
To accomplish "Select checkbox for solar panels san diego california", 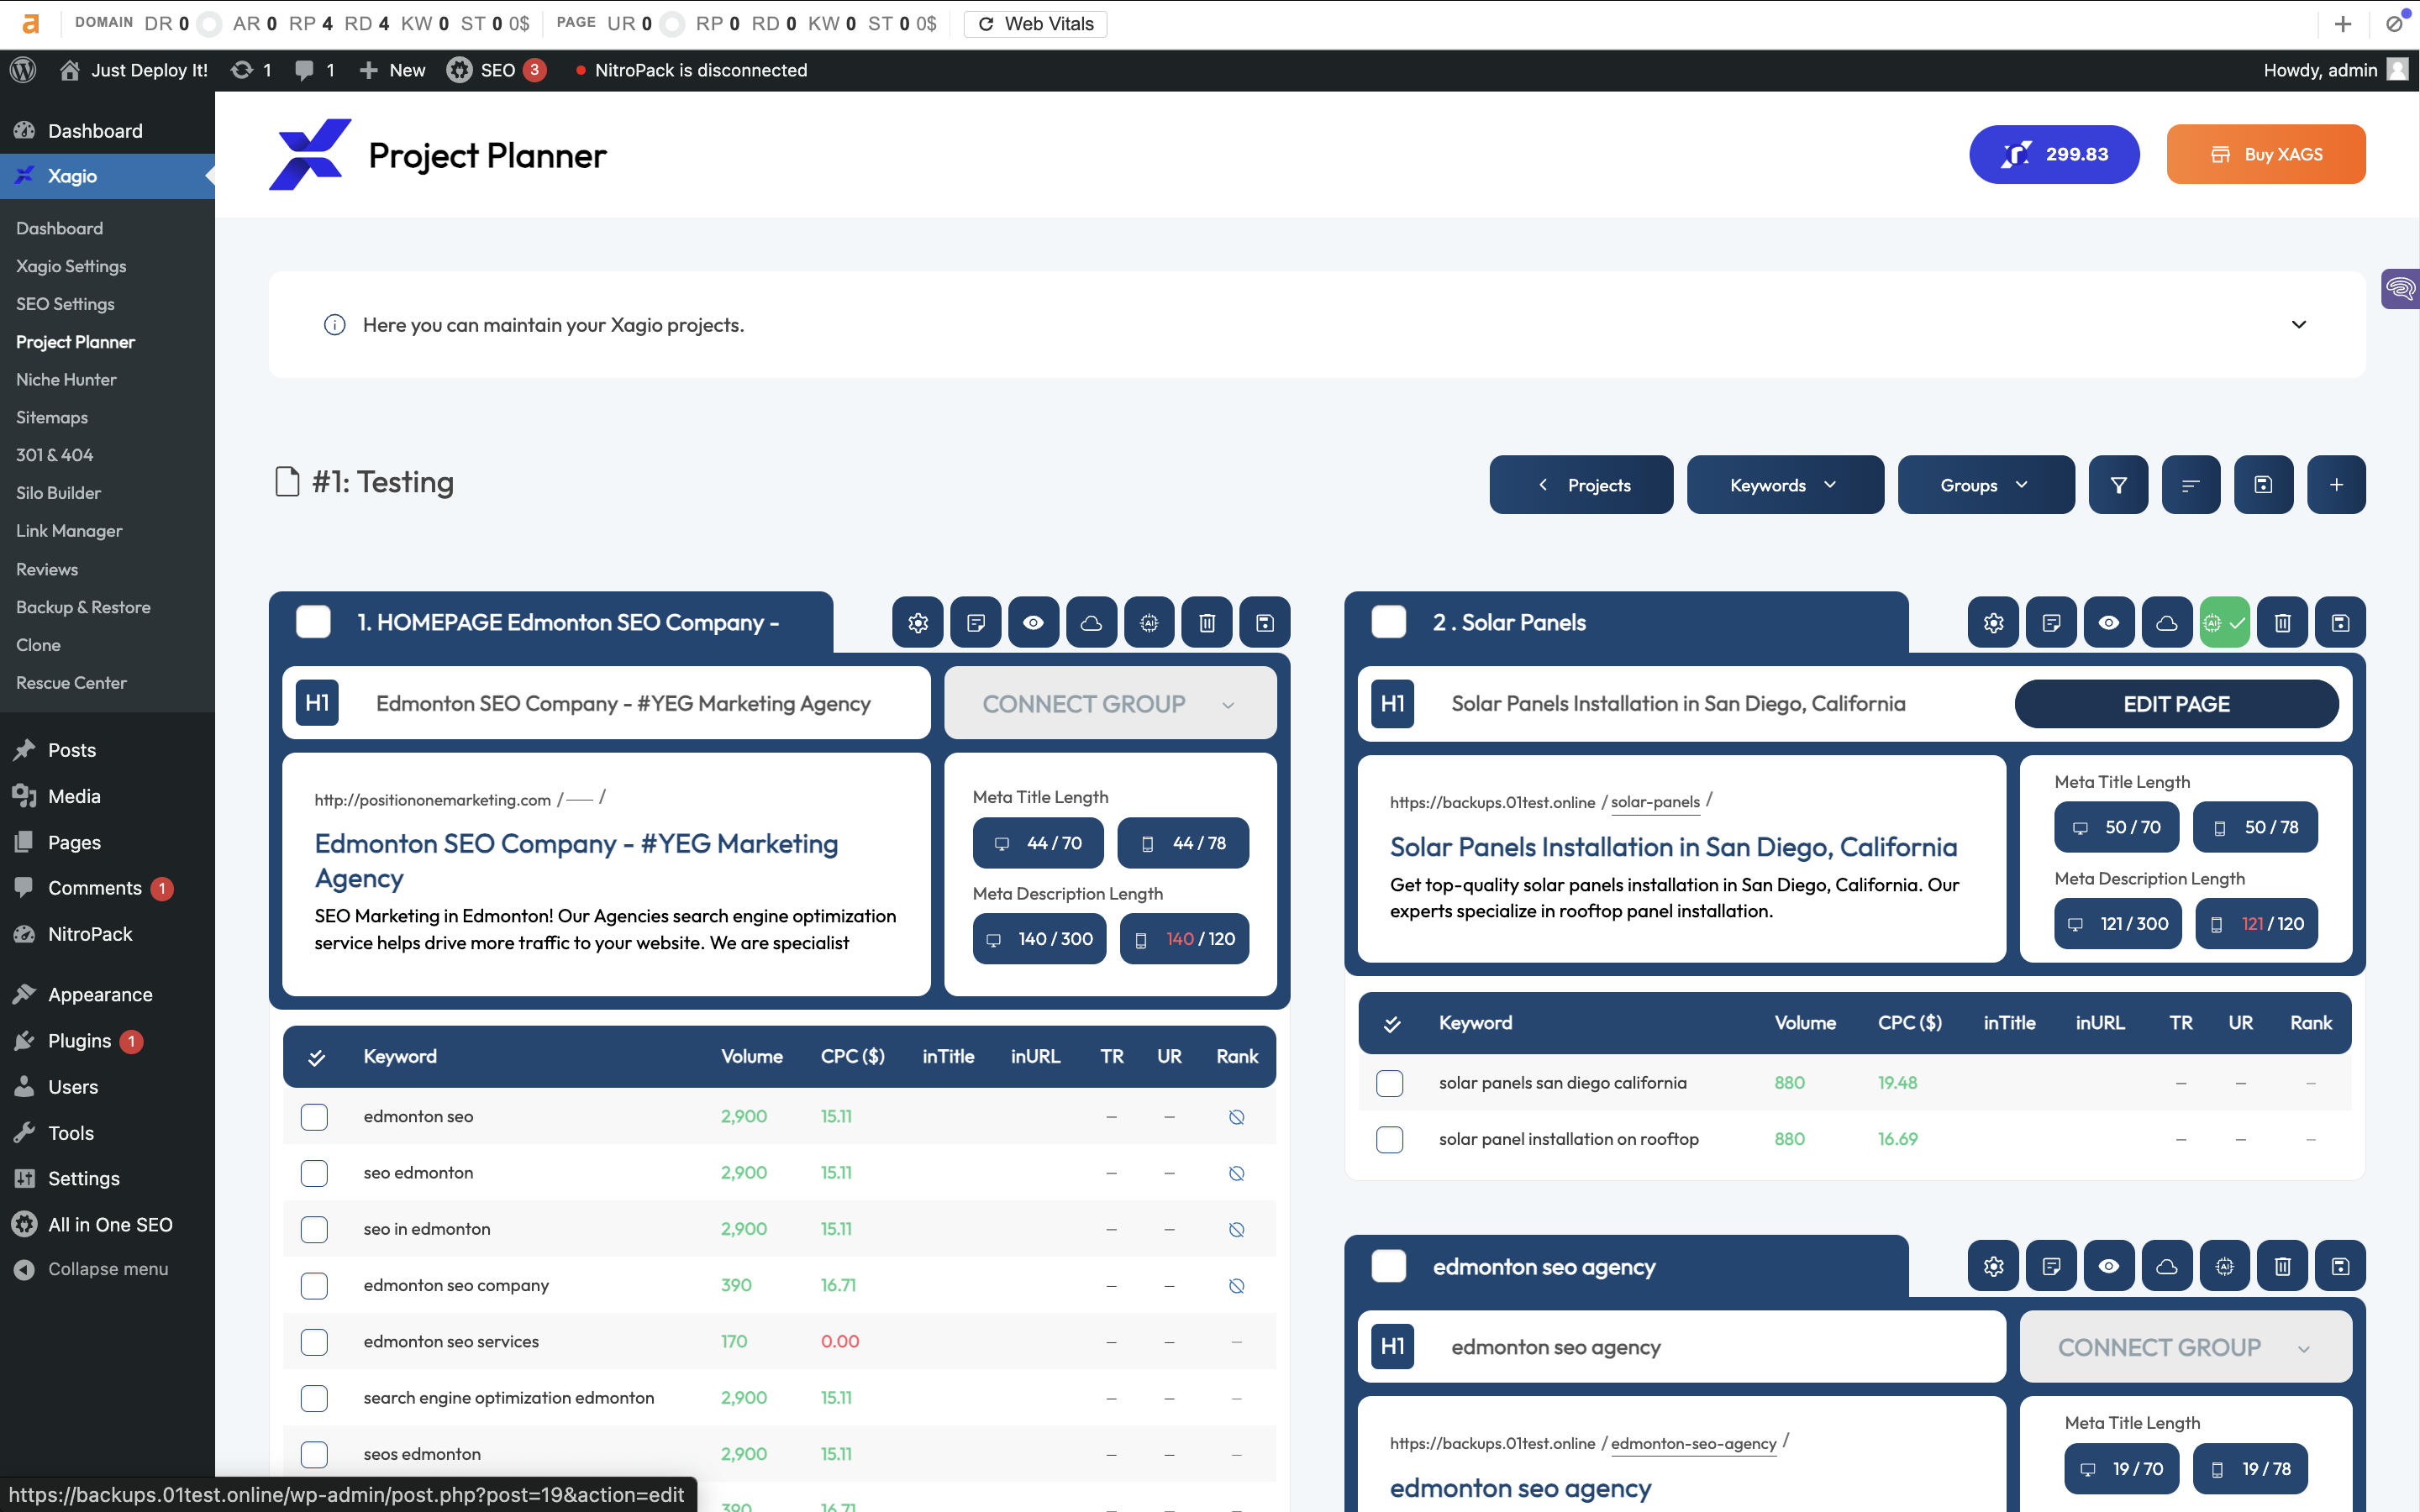I will tap(1389, 1083).
